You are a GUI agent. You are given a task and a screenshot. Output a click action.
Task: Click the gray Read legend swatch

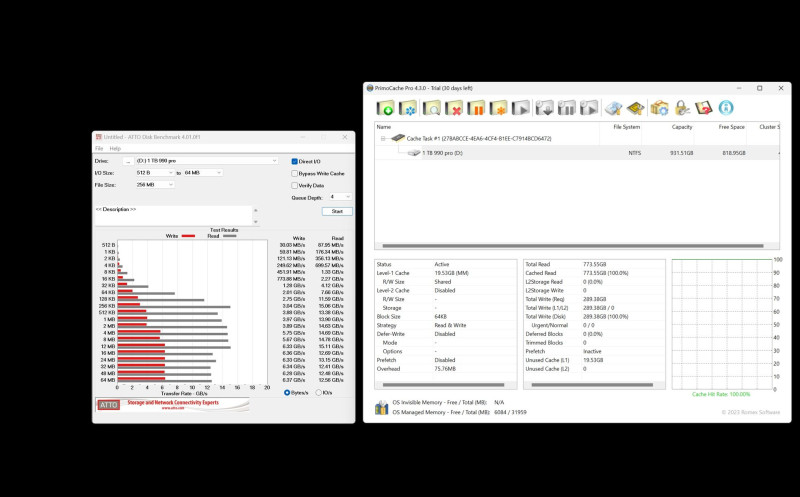coord(230,236)
